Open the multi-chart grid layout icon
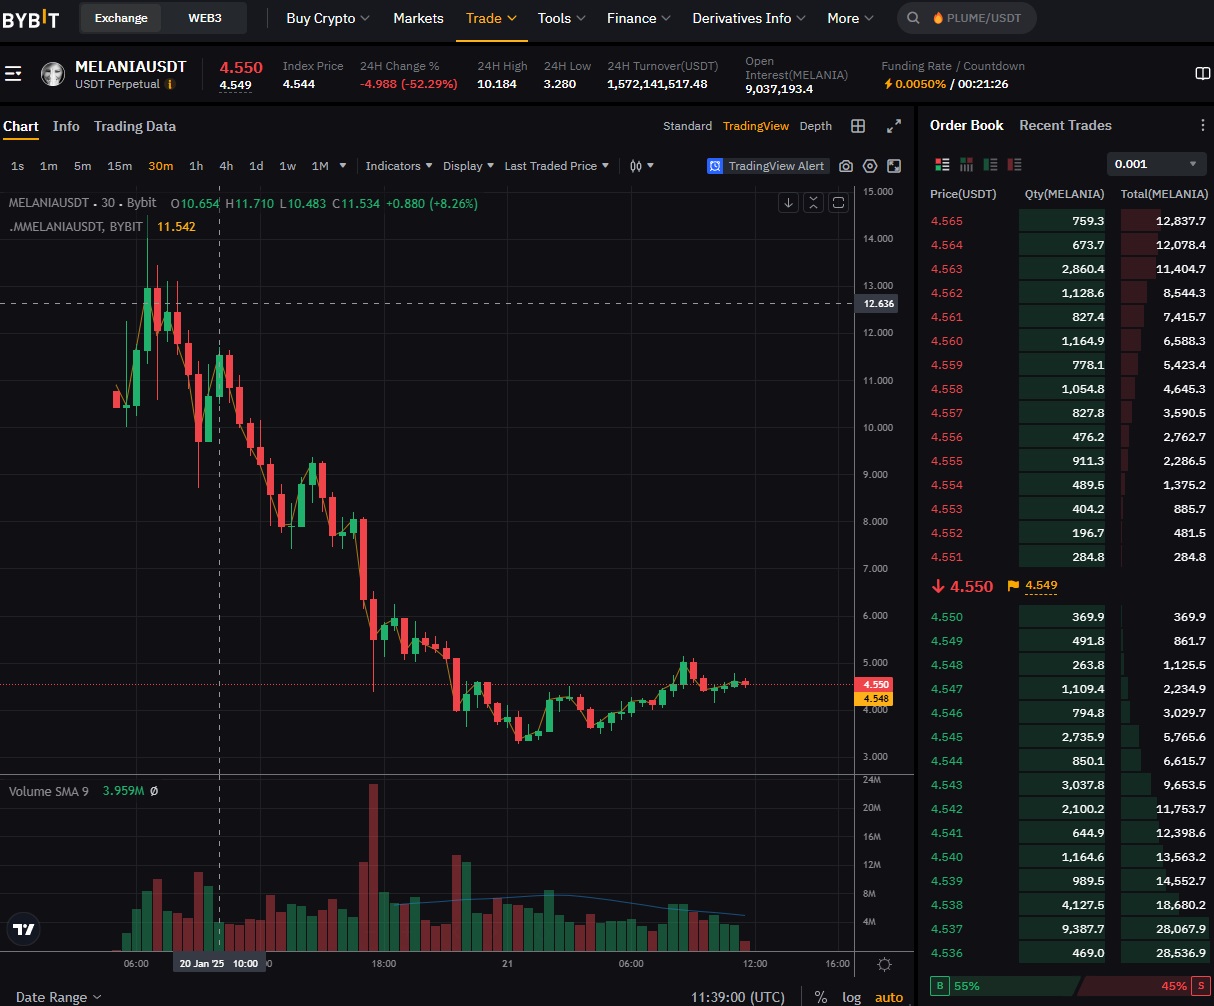Image resolution: width=1214 pixels, height=1006 pixels. point(858,126)
